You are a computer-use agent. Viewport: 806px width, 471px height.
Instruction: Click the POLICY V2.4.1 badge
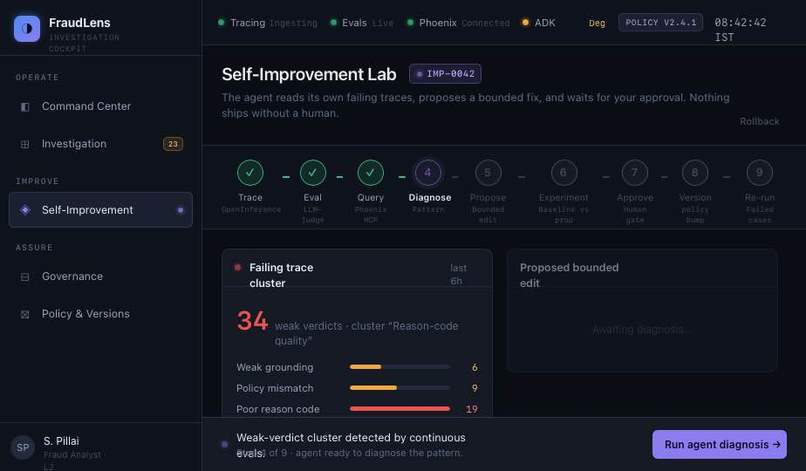point(661,23)
